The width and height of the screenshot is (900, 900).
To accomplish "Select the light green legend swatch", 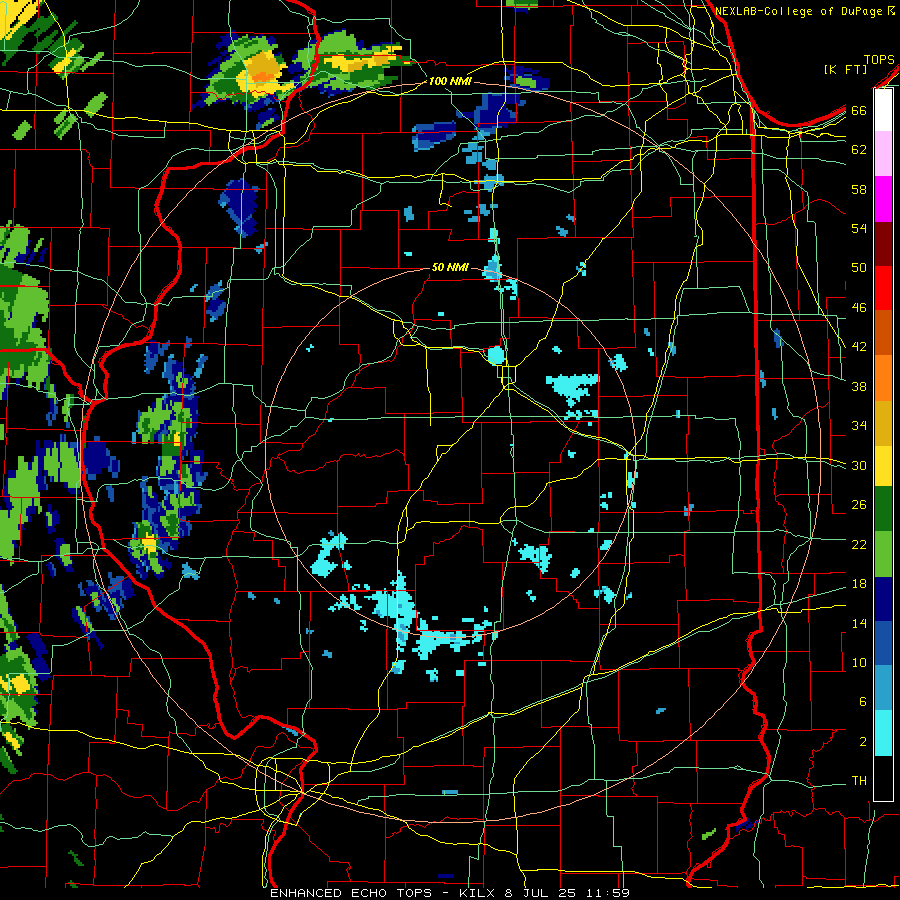I will pos(883,553).
